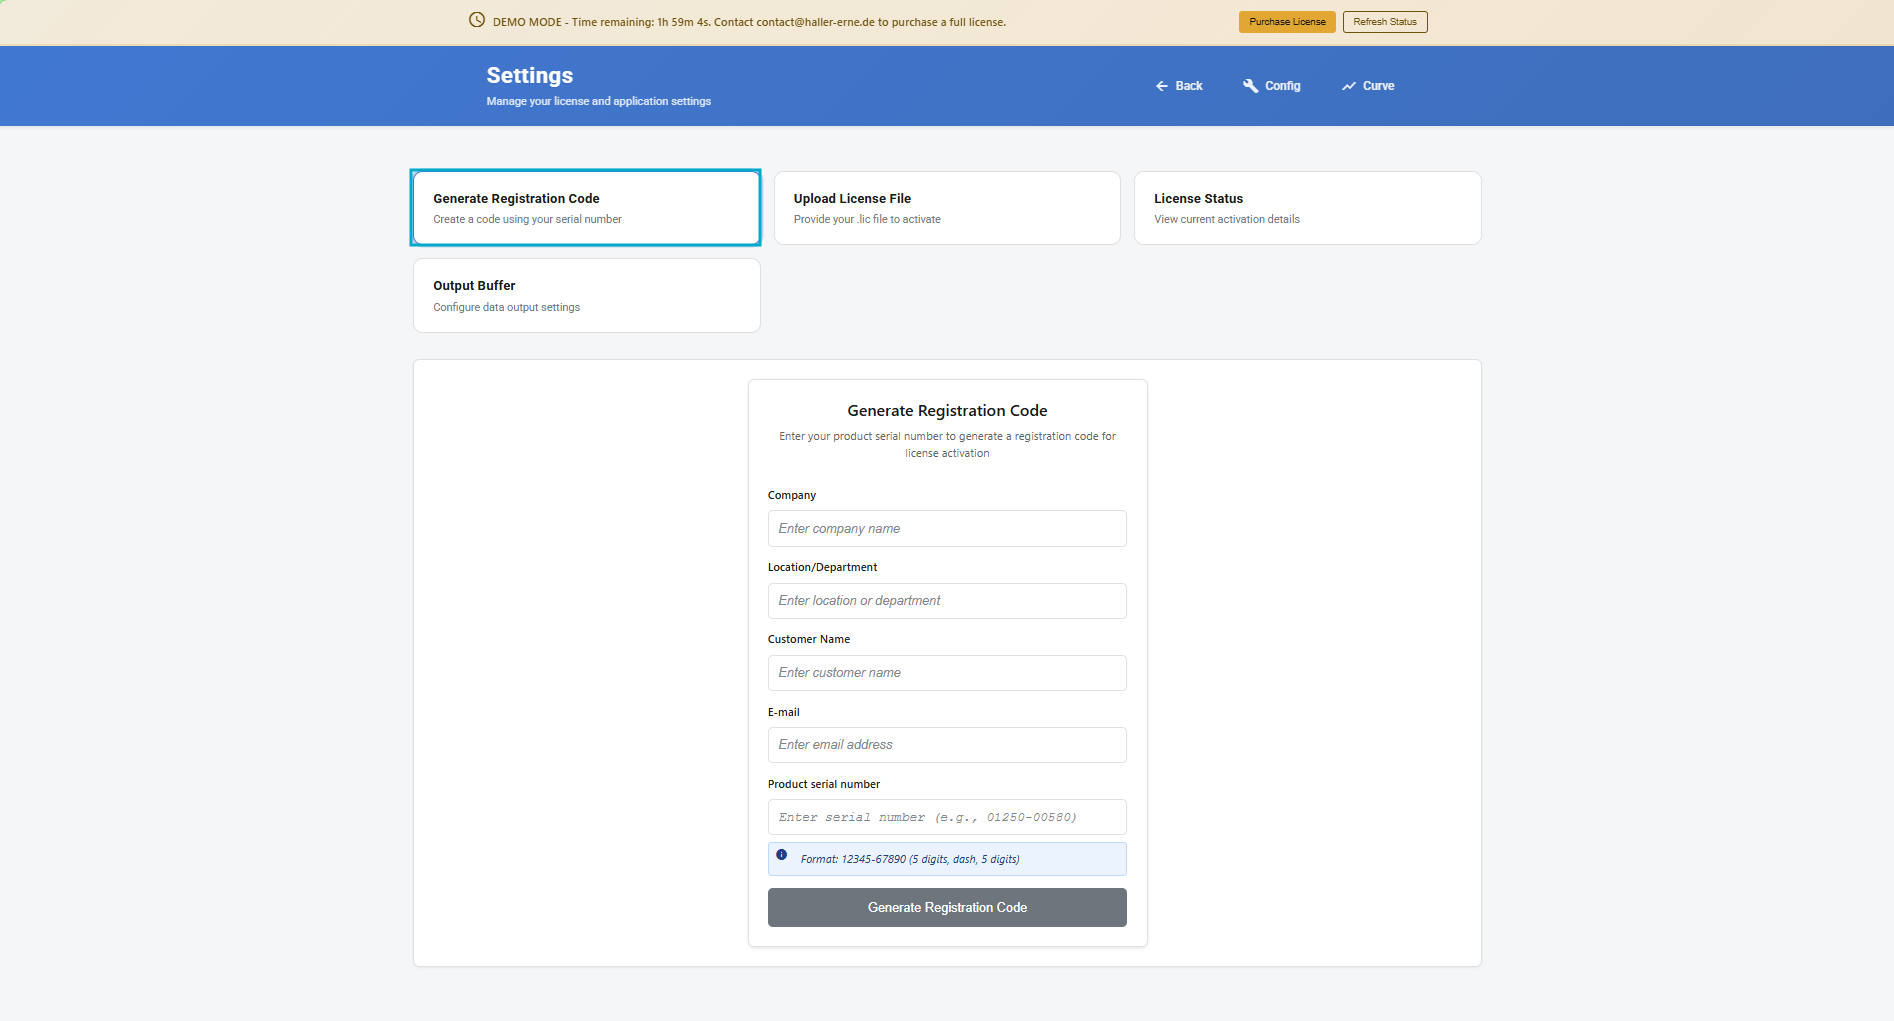This screenshot has width=1894, height=1021.
Task: Open the License Status card
Action: (1308, 208)
